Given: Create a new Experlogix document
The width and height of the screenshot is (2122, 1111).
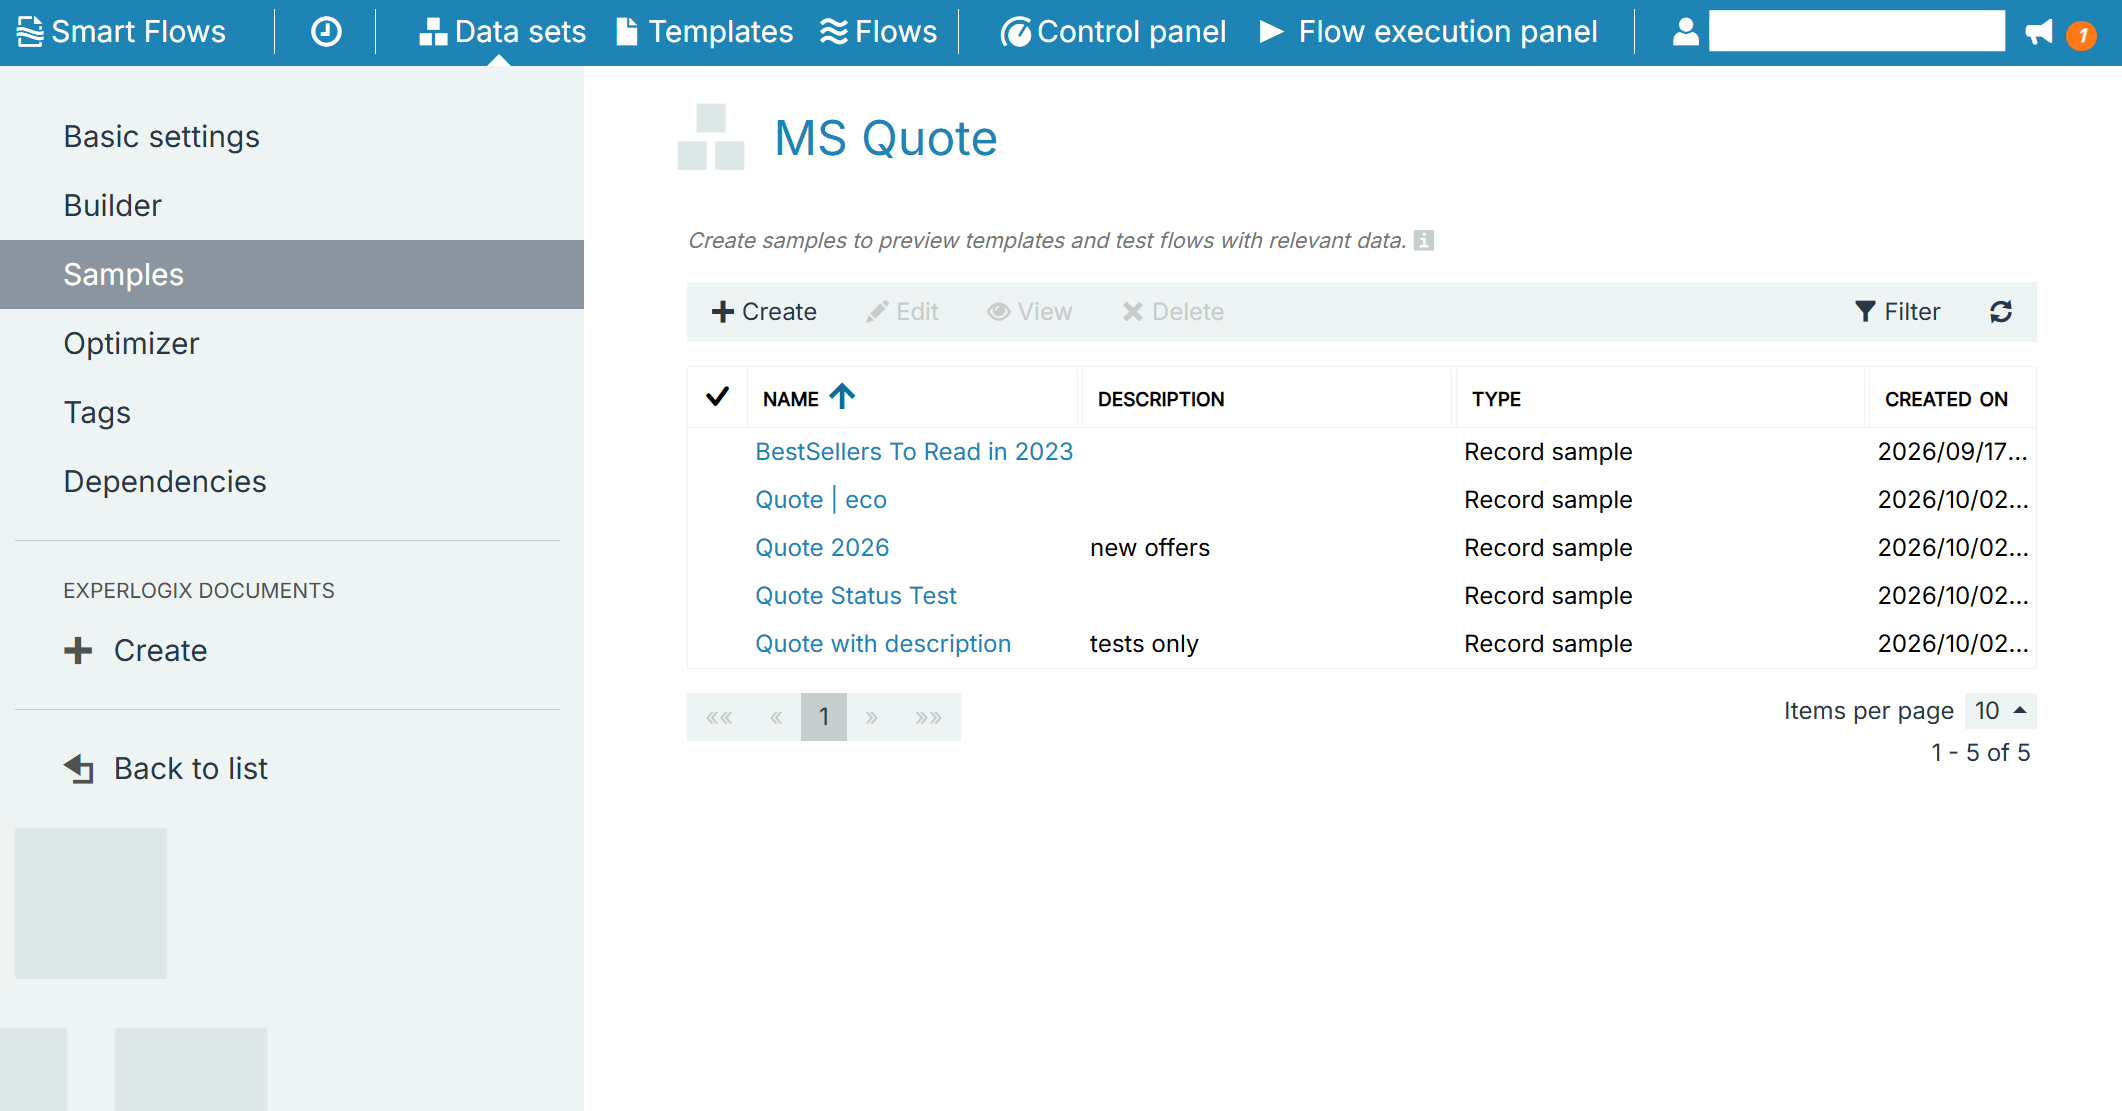Looking at the screenshot, I should coord(136,650).
